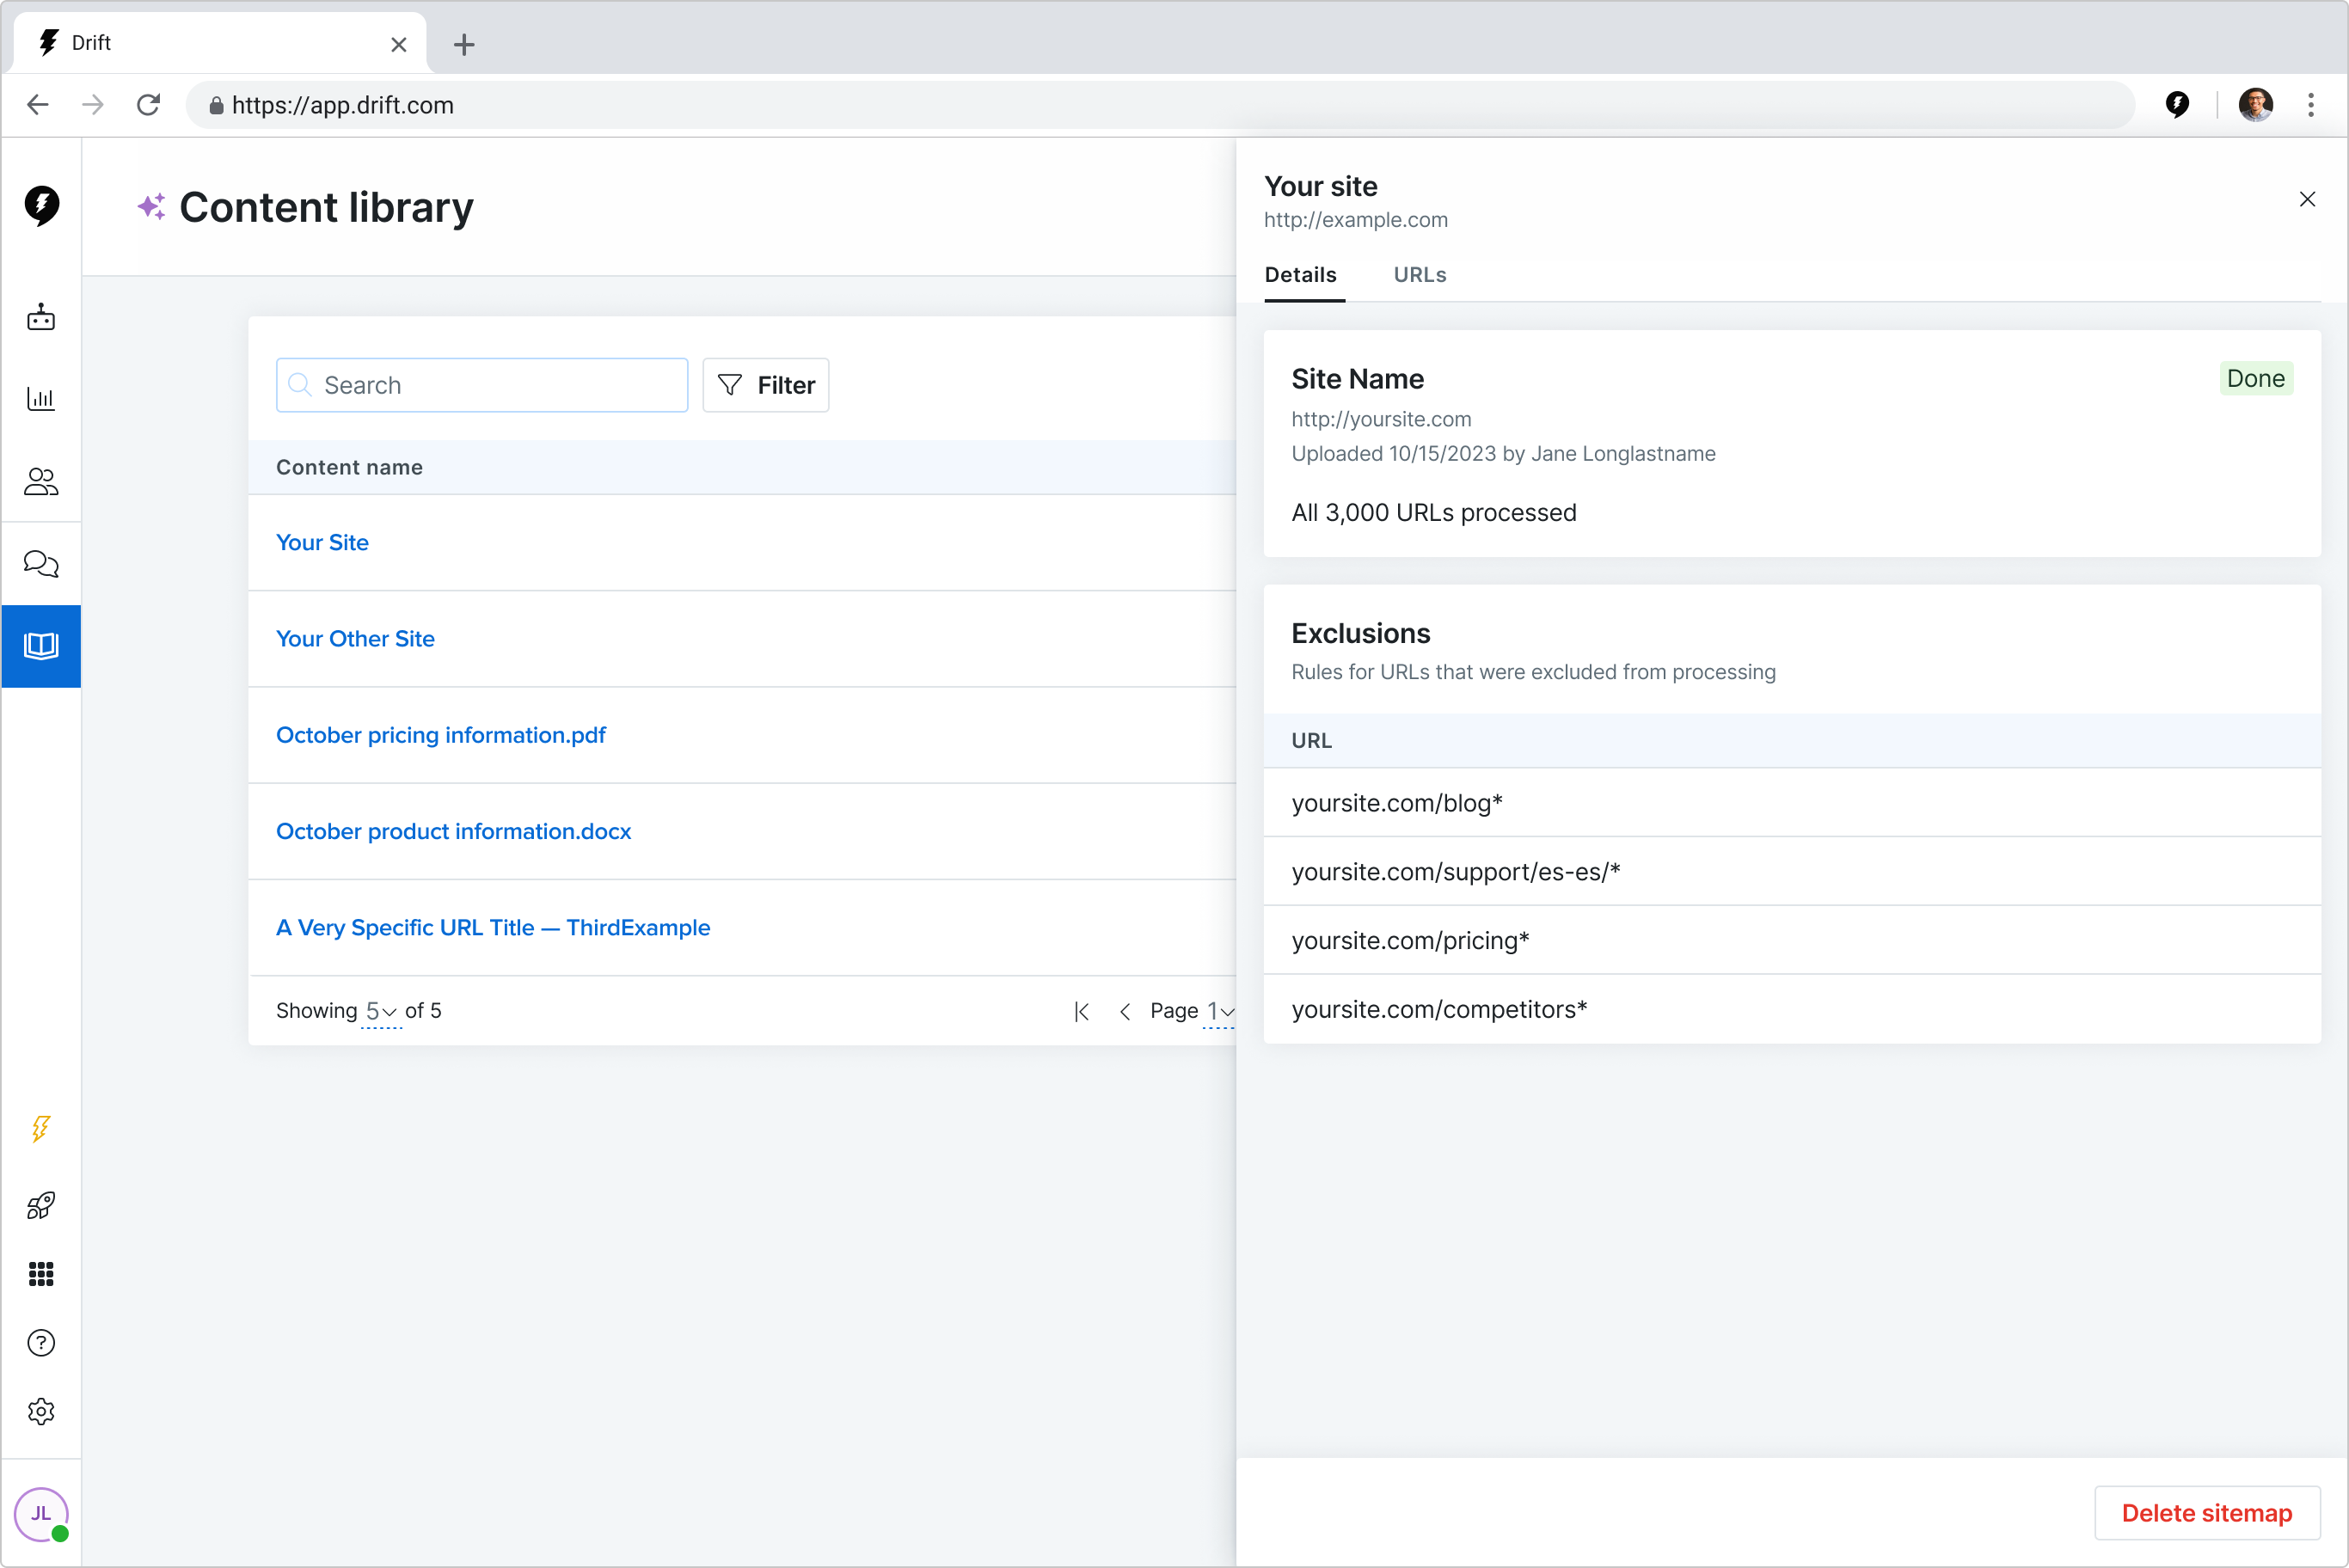Go to the first page arrow
The width and height of the screenshot is (2349, 1568).
click(1081, 1011)
